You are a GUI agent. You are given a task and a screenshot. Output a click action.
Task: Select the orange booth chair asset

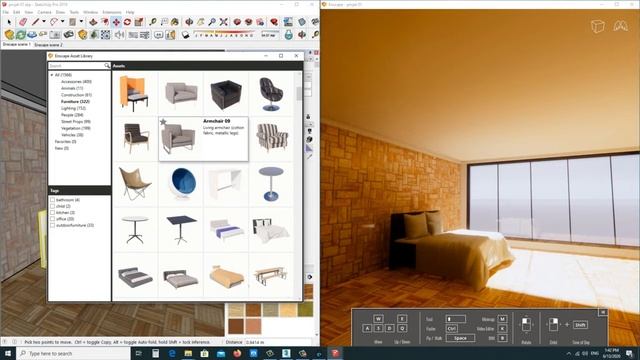[133, 94]
